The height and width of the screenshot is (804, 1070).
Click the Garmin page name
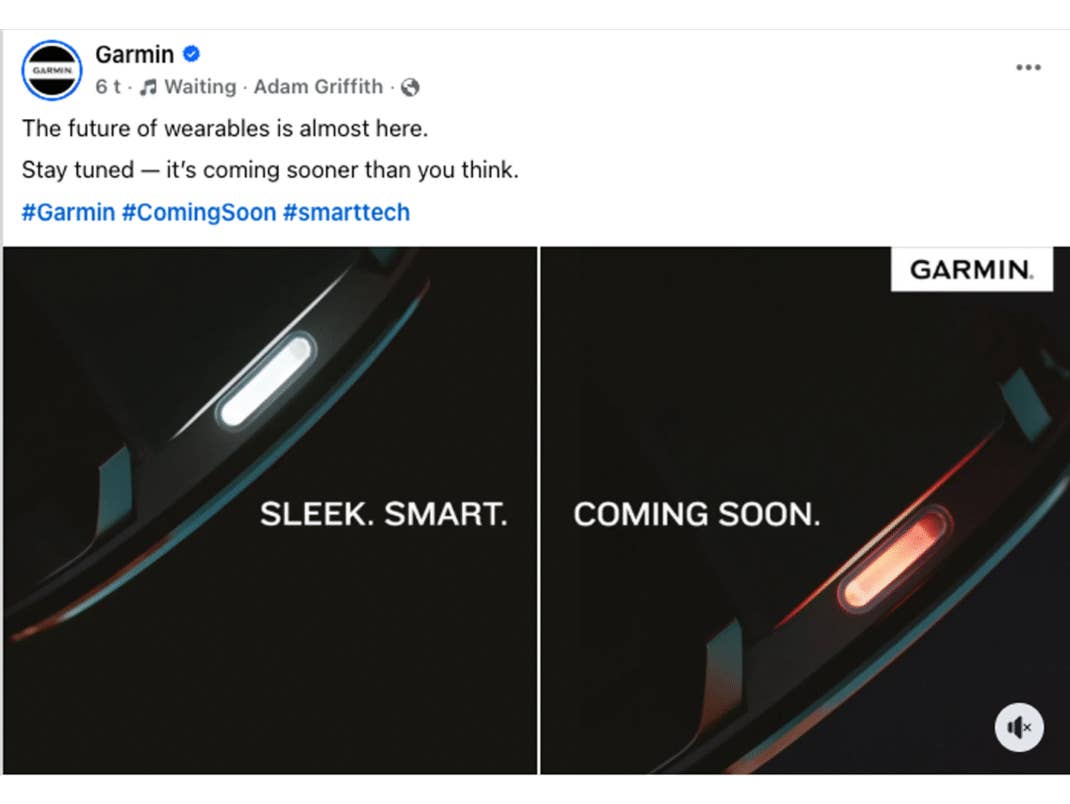click(x=134, y=54)
